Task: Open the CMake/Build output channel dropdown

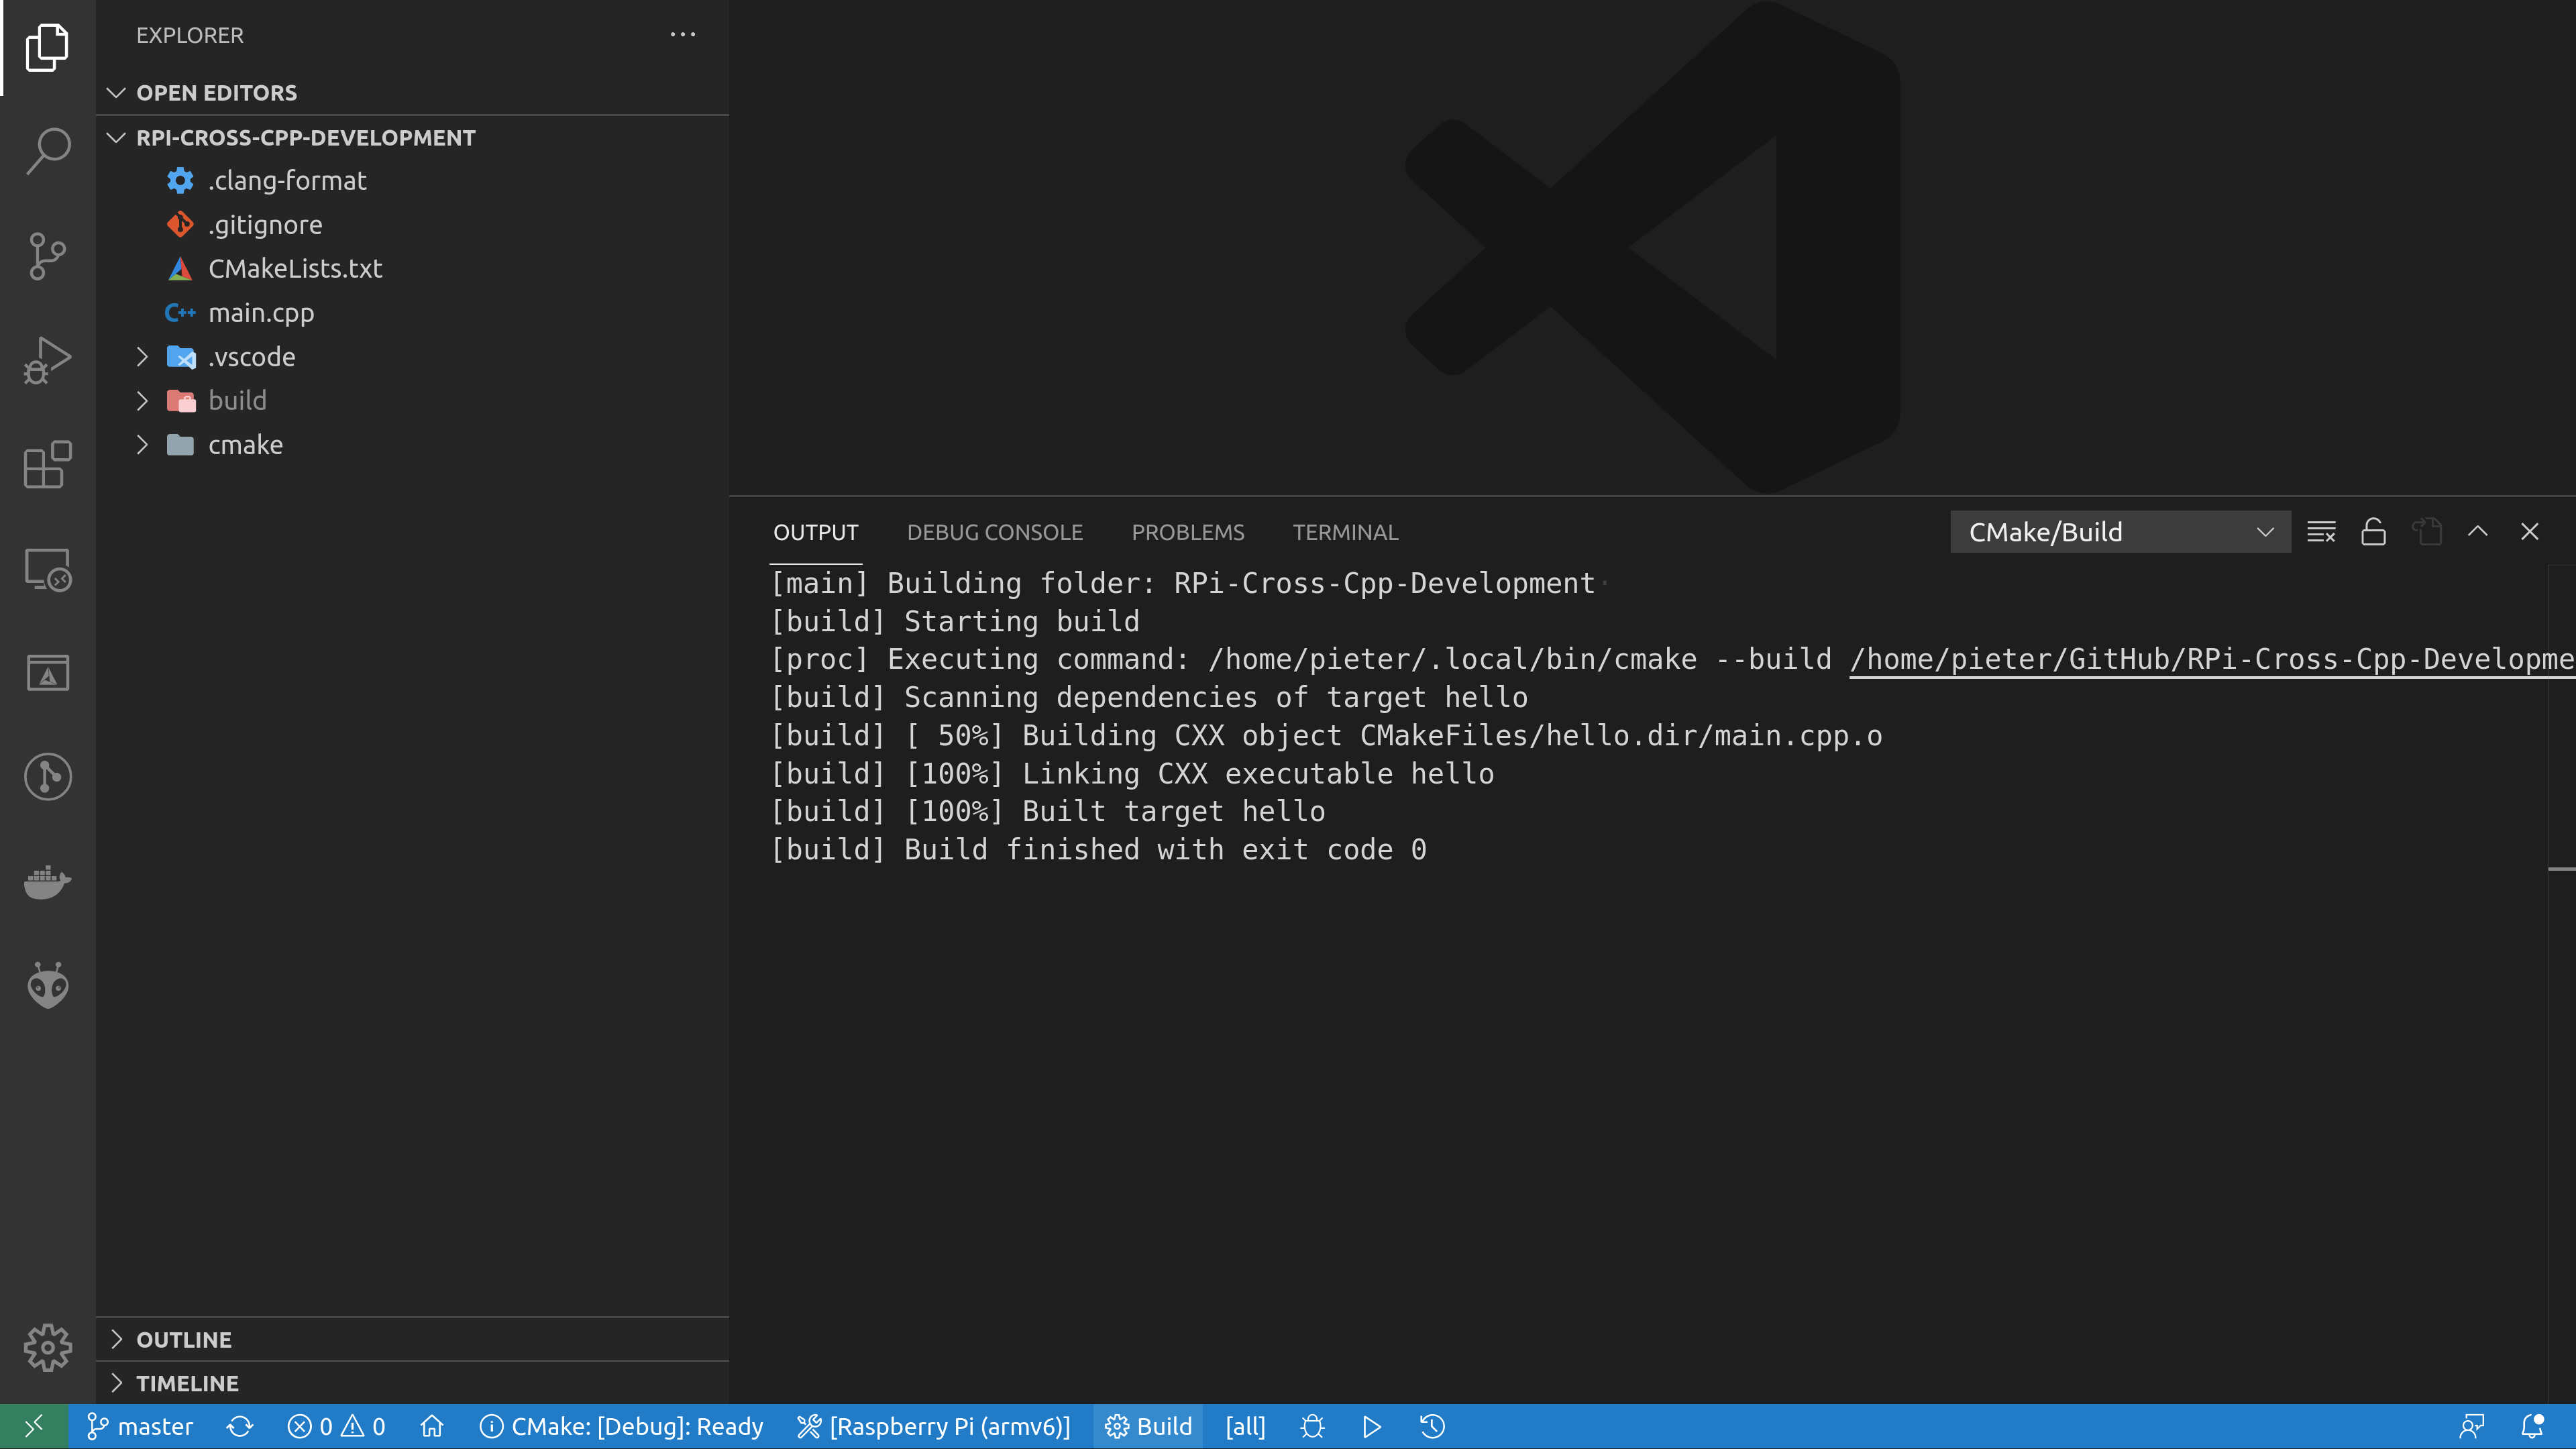Action: click(x=2120, y=532)
